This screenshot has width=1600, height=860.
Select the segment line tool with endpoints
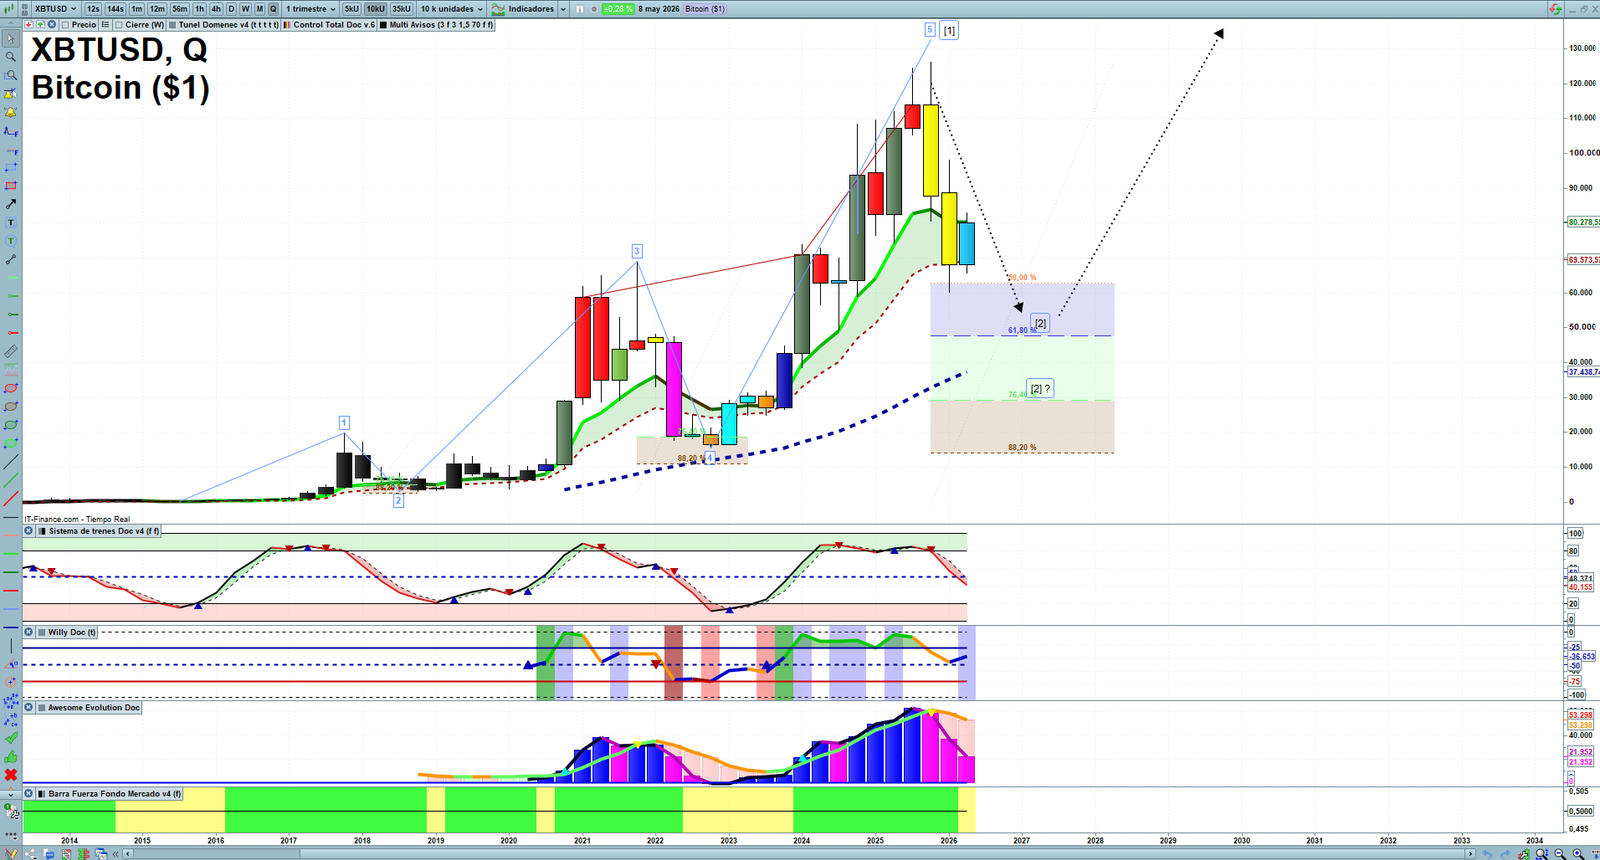(10, 260)
